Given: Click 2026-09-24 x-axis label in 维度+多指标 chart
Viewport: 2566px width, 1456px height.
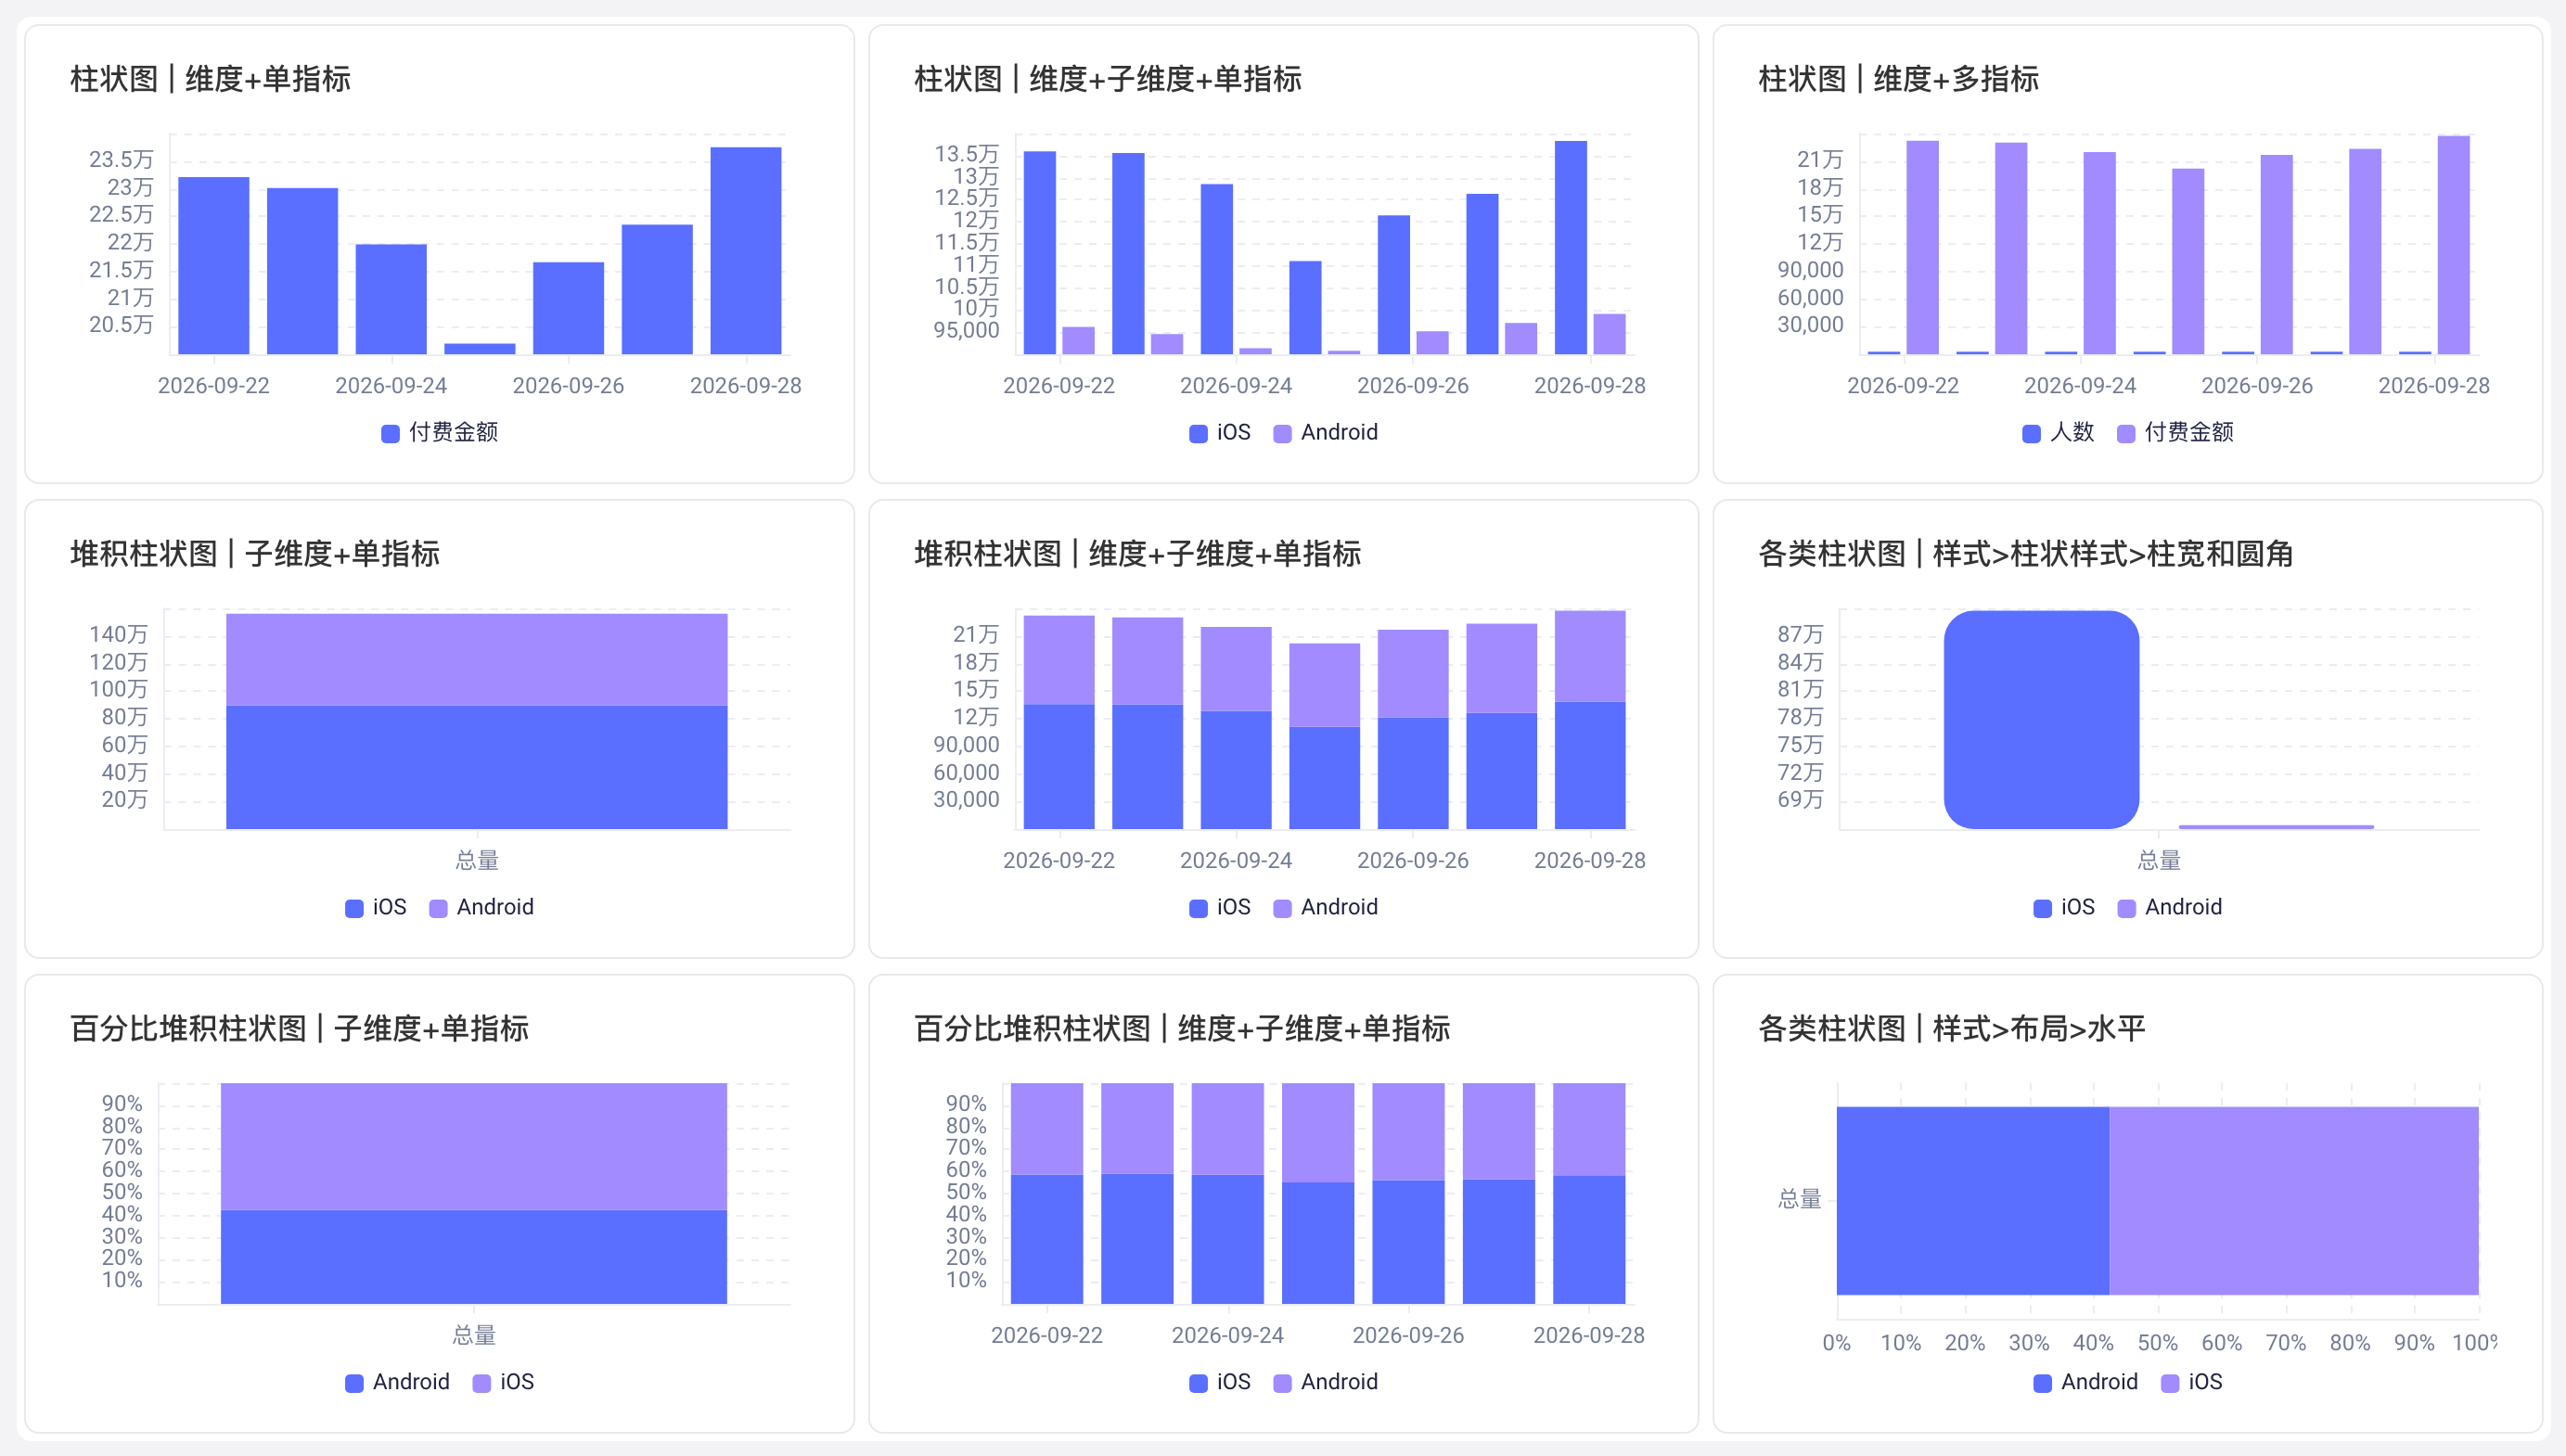Looking at the screenshot, I should pos(2080,386).
